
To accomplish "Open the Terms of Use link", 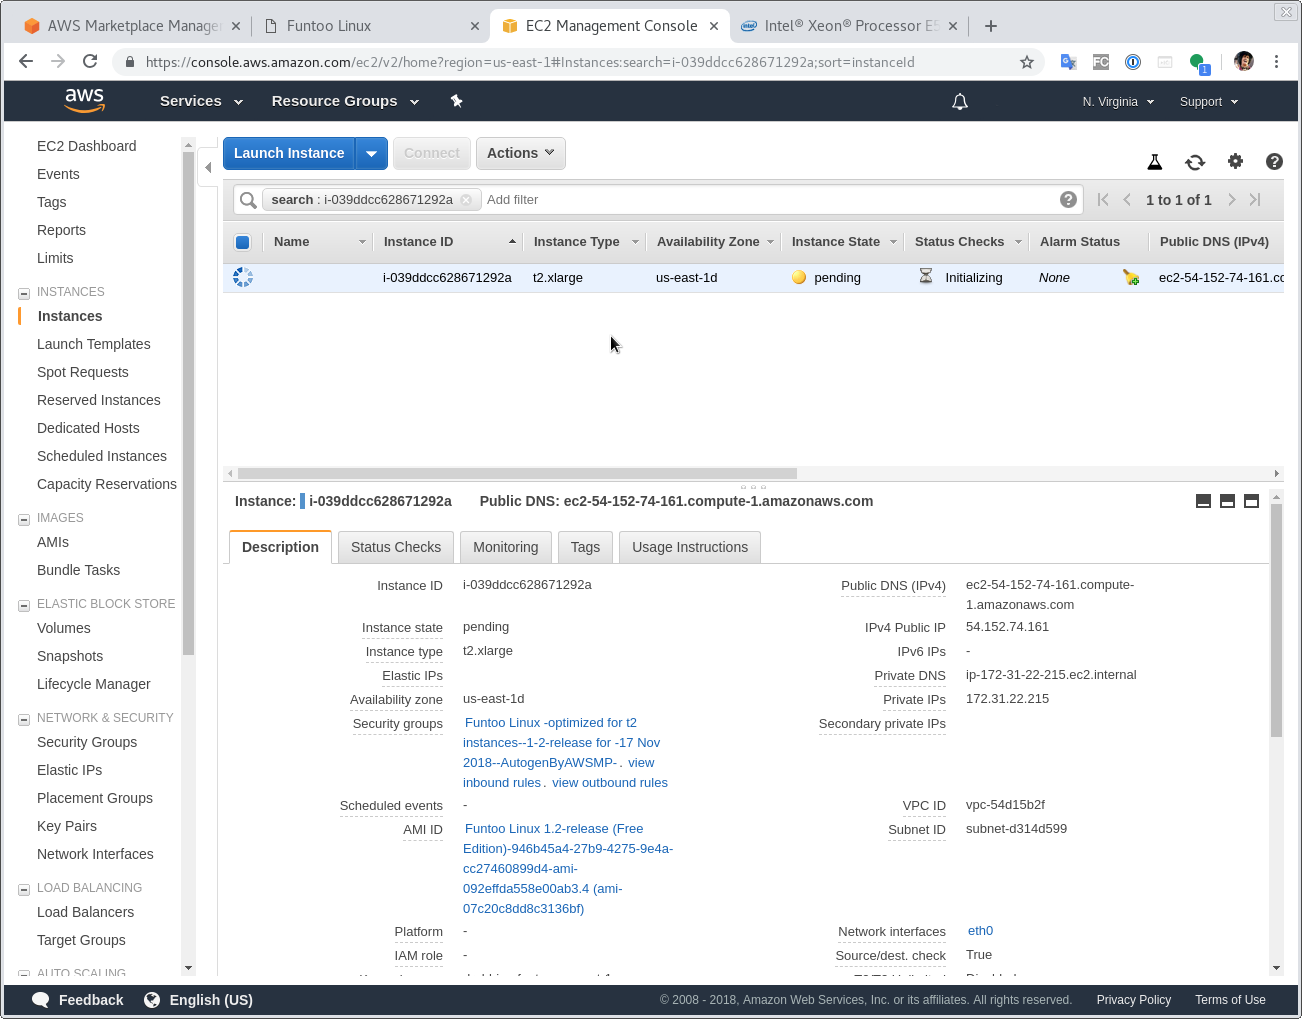I will pyautogui.click(x=1230, y=1000).
